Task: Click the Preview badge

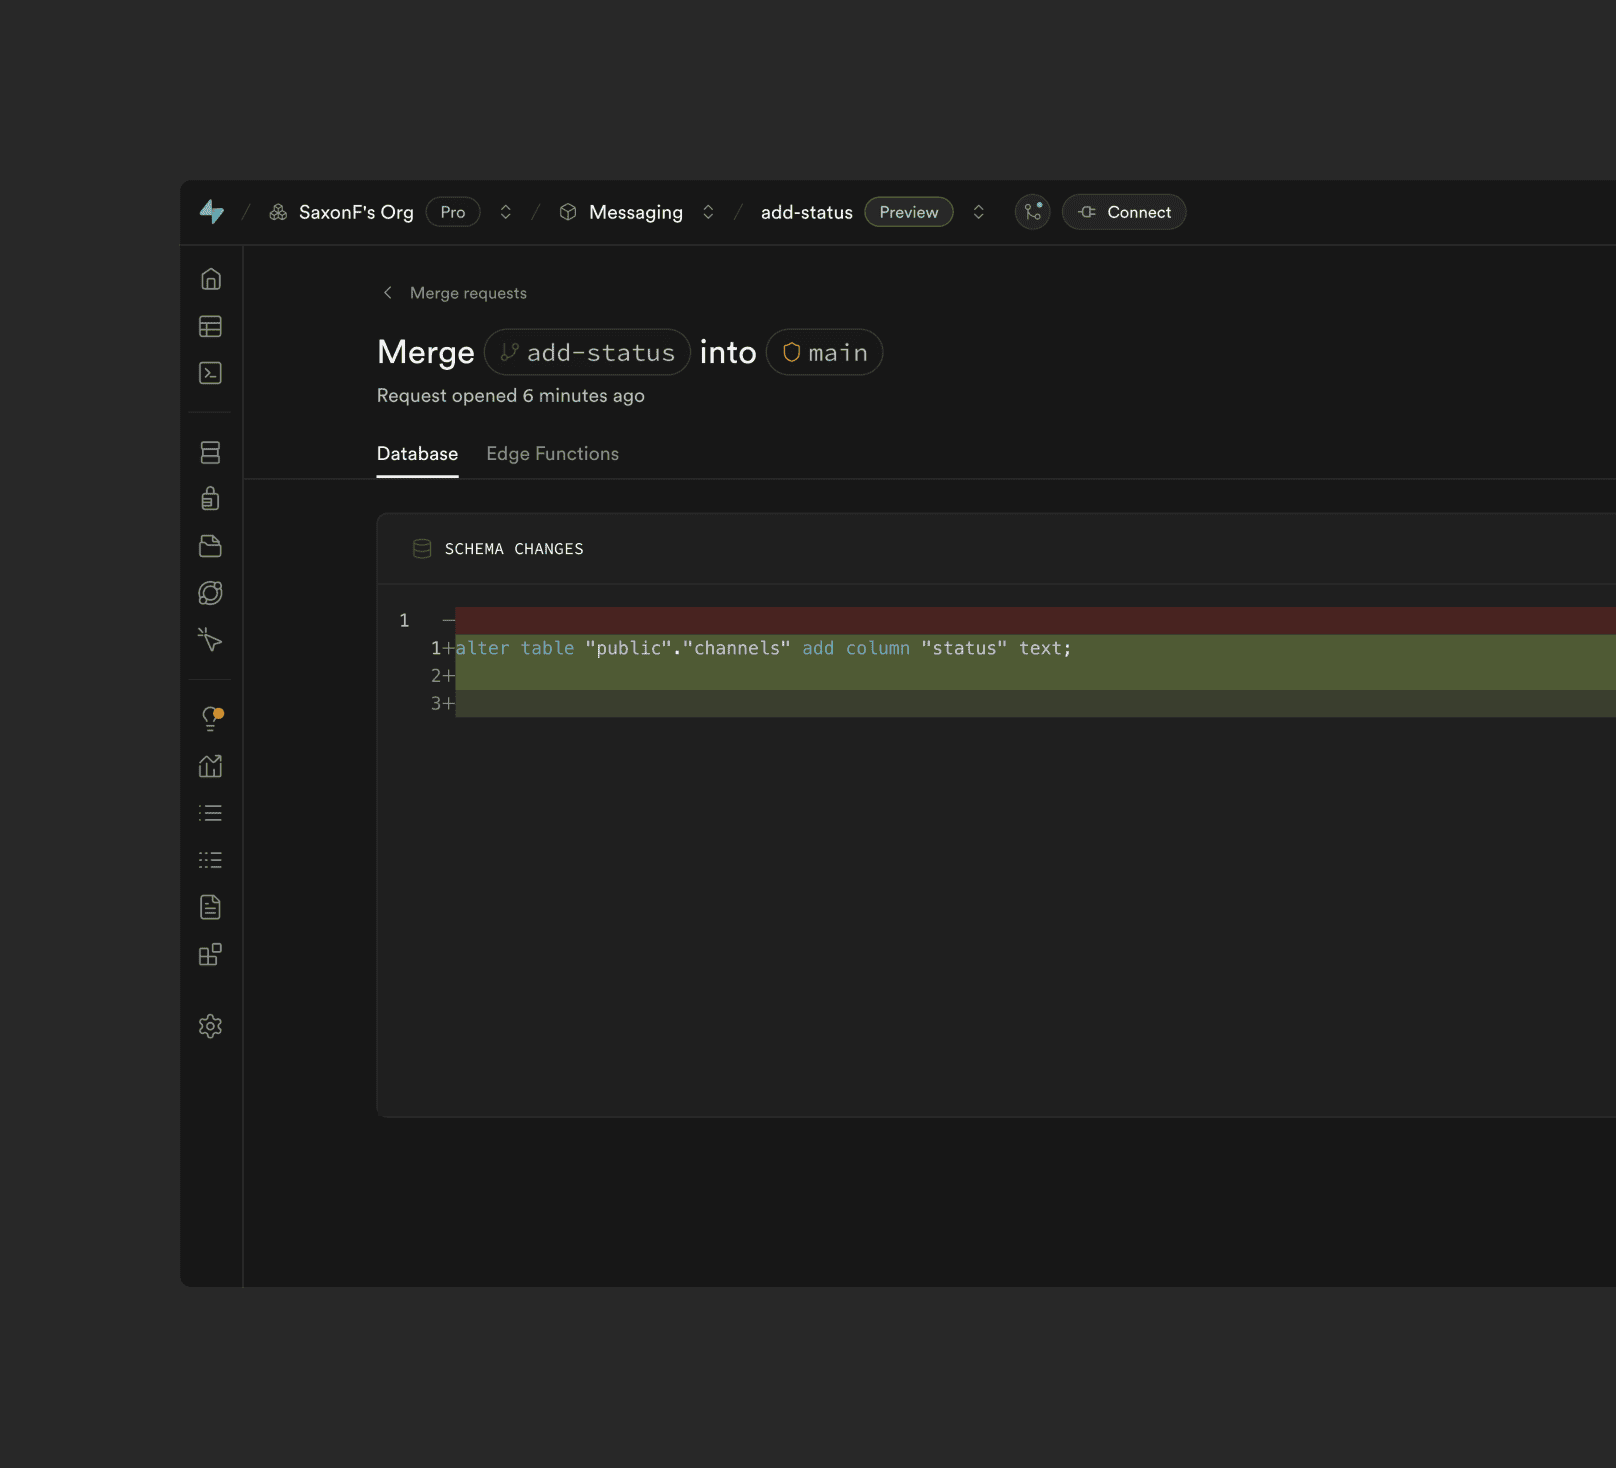Action: pos(909,212)
